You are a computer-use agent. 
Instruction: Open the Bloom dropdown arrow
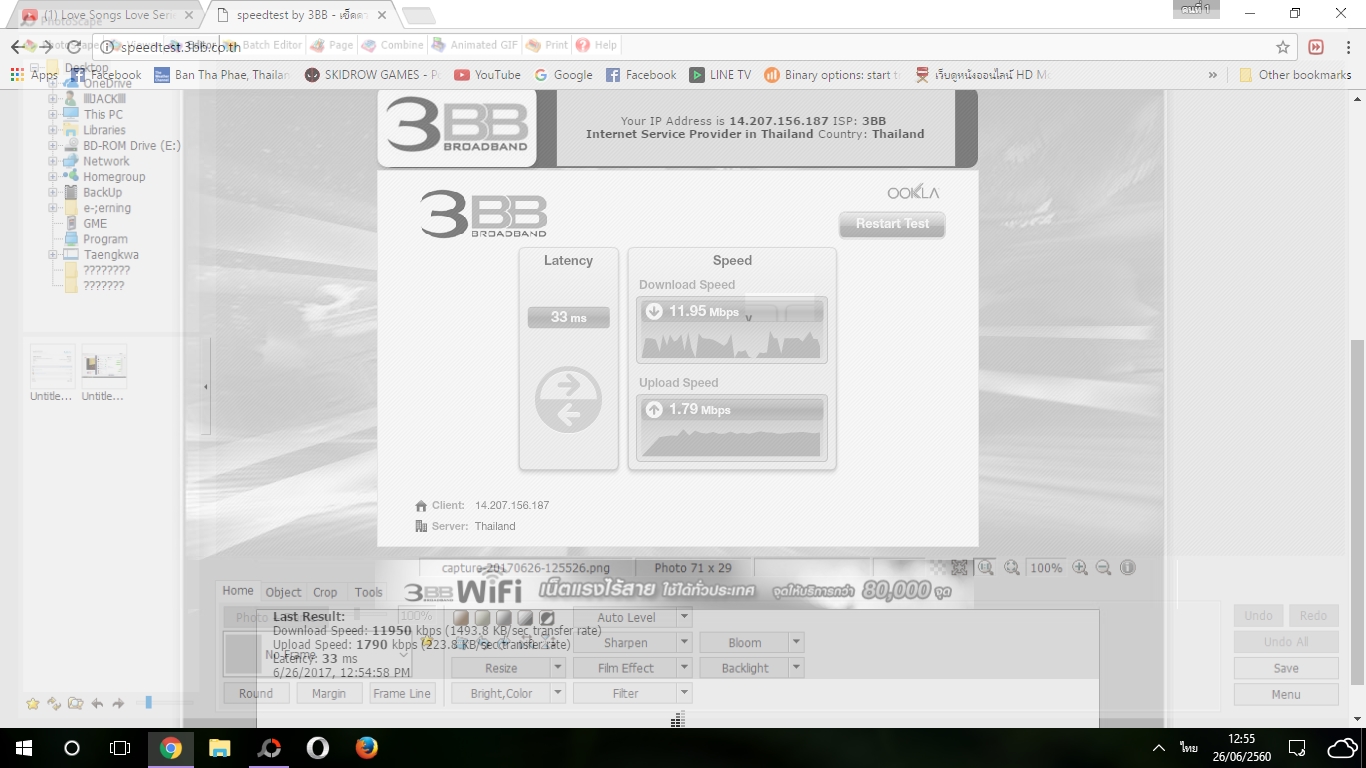click(x=797, y=643)
